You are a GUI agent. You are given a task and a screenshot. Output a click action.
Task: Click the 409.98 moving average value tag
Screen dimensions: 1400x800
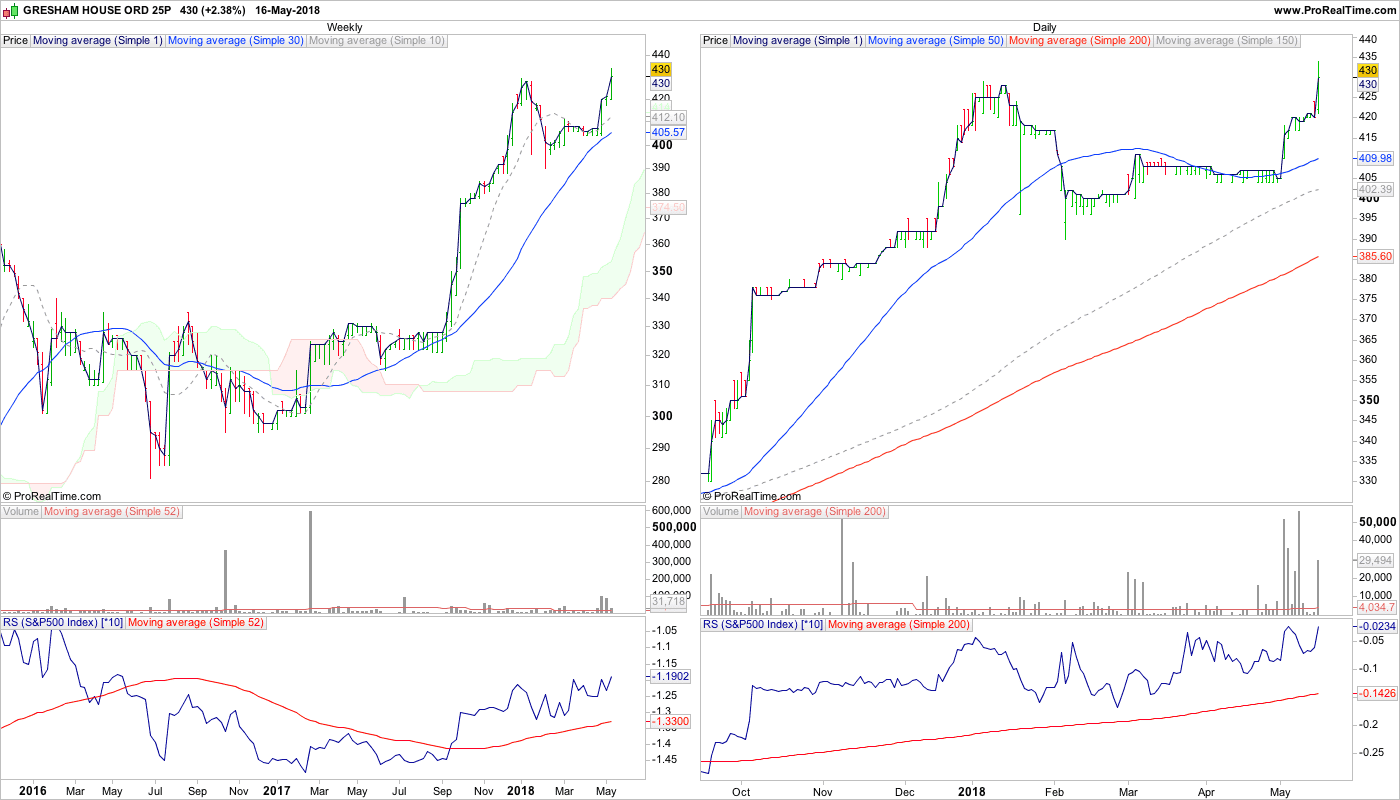tap(1375, 158)
